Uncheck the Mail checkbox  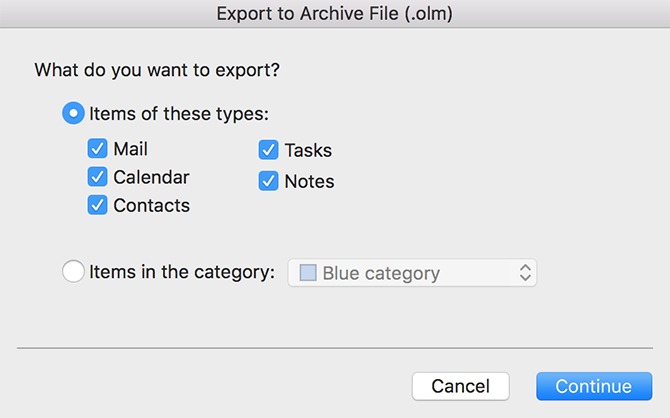click(97, 148)
